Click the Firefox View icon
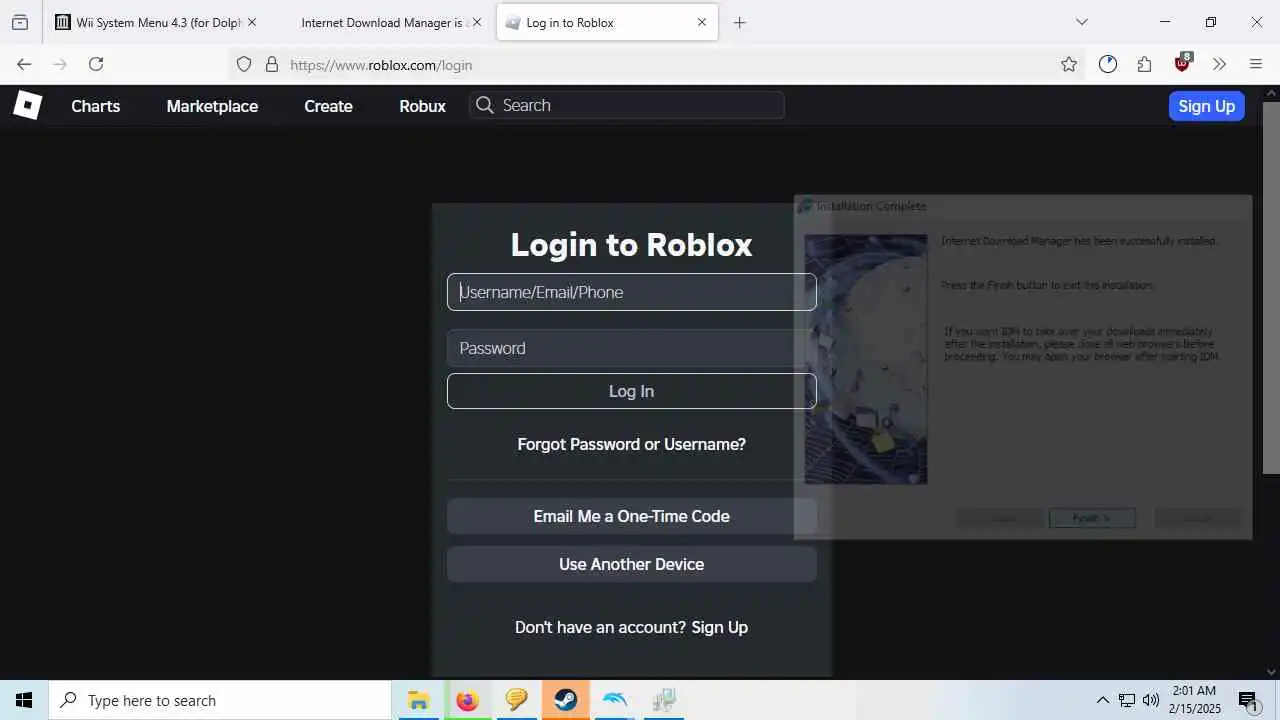Screen dimensions: 1280x720 coord(20,22)
